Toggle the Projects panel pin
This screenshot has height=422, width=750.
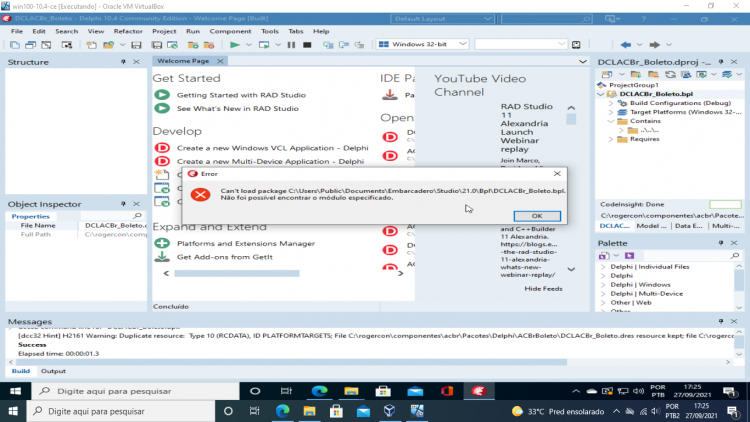click(721, 62)
